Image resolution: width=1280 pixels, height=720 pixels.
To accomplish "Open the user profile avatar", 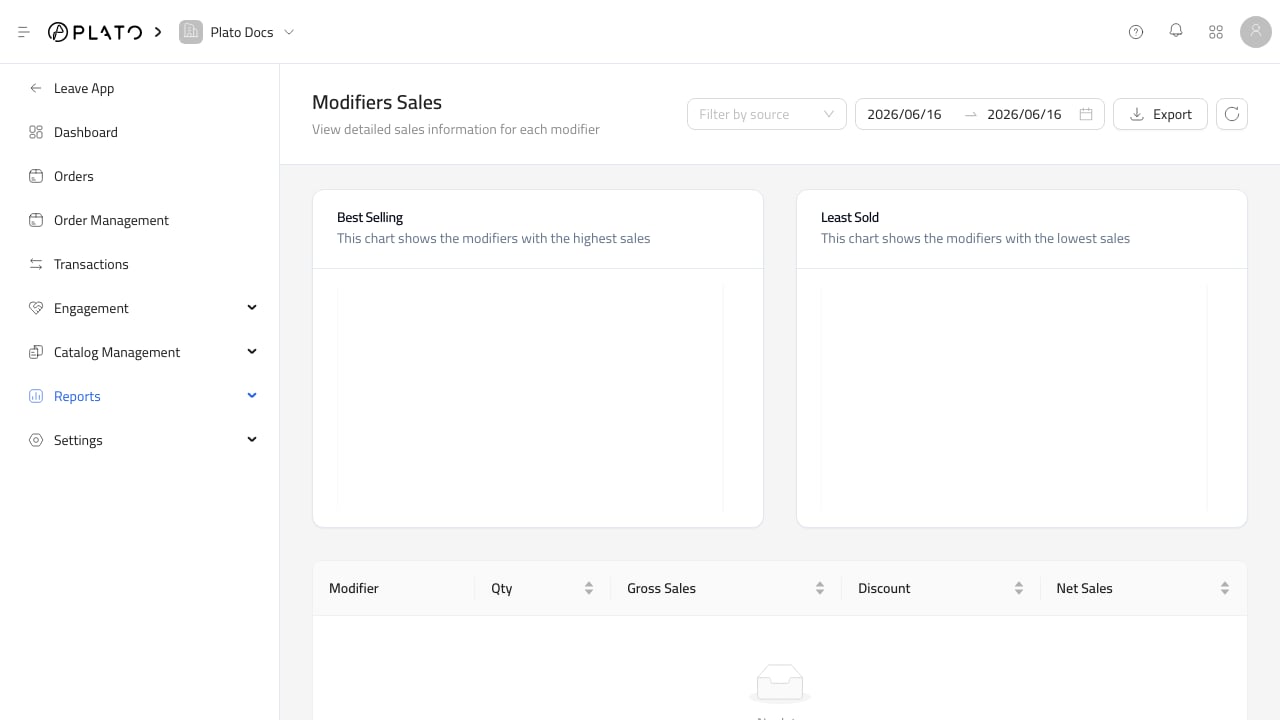I will click(x=1256, y=32).
